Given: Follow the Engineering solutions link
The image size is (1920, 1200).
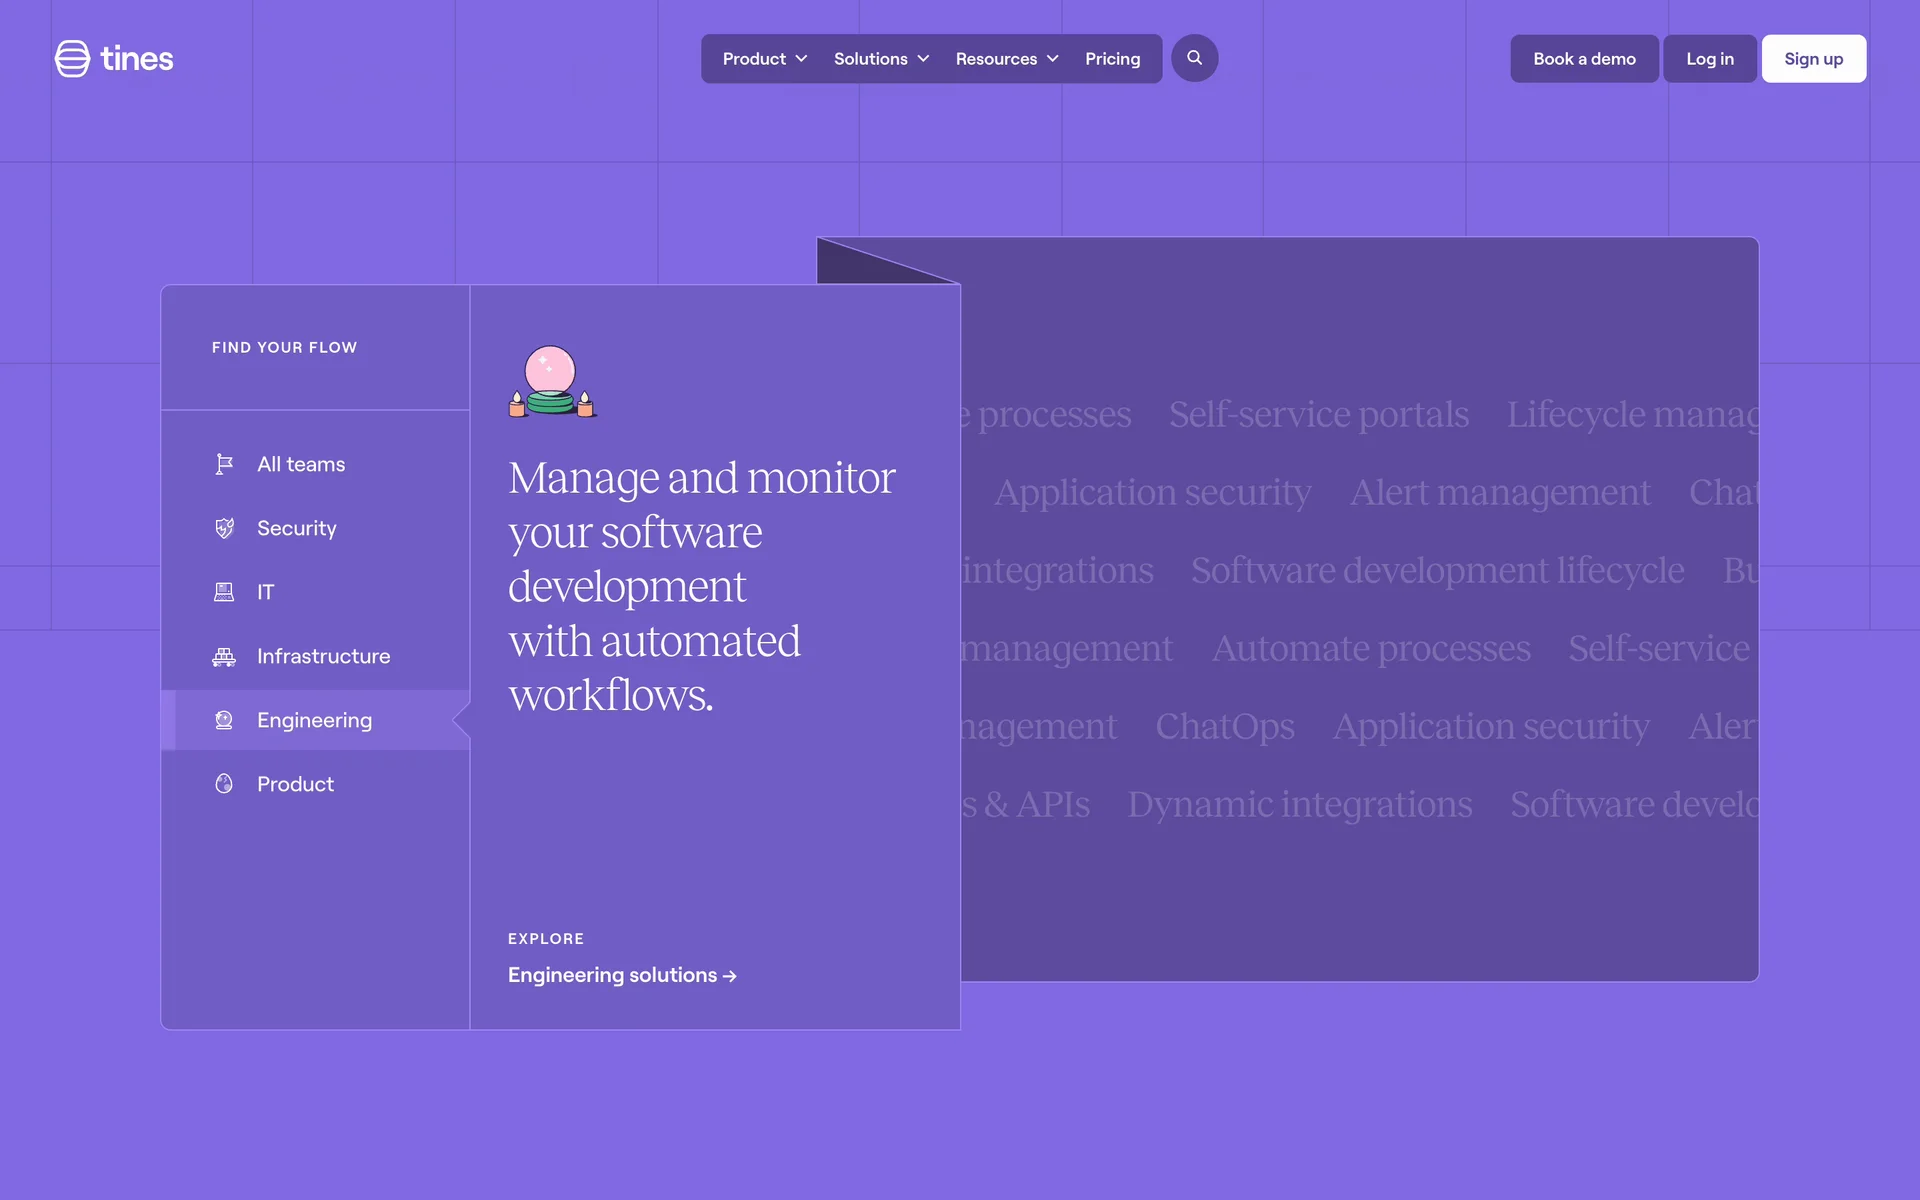Looking at the screenshot, I should click(621, 975).
